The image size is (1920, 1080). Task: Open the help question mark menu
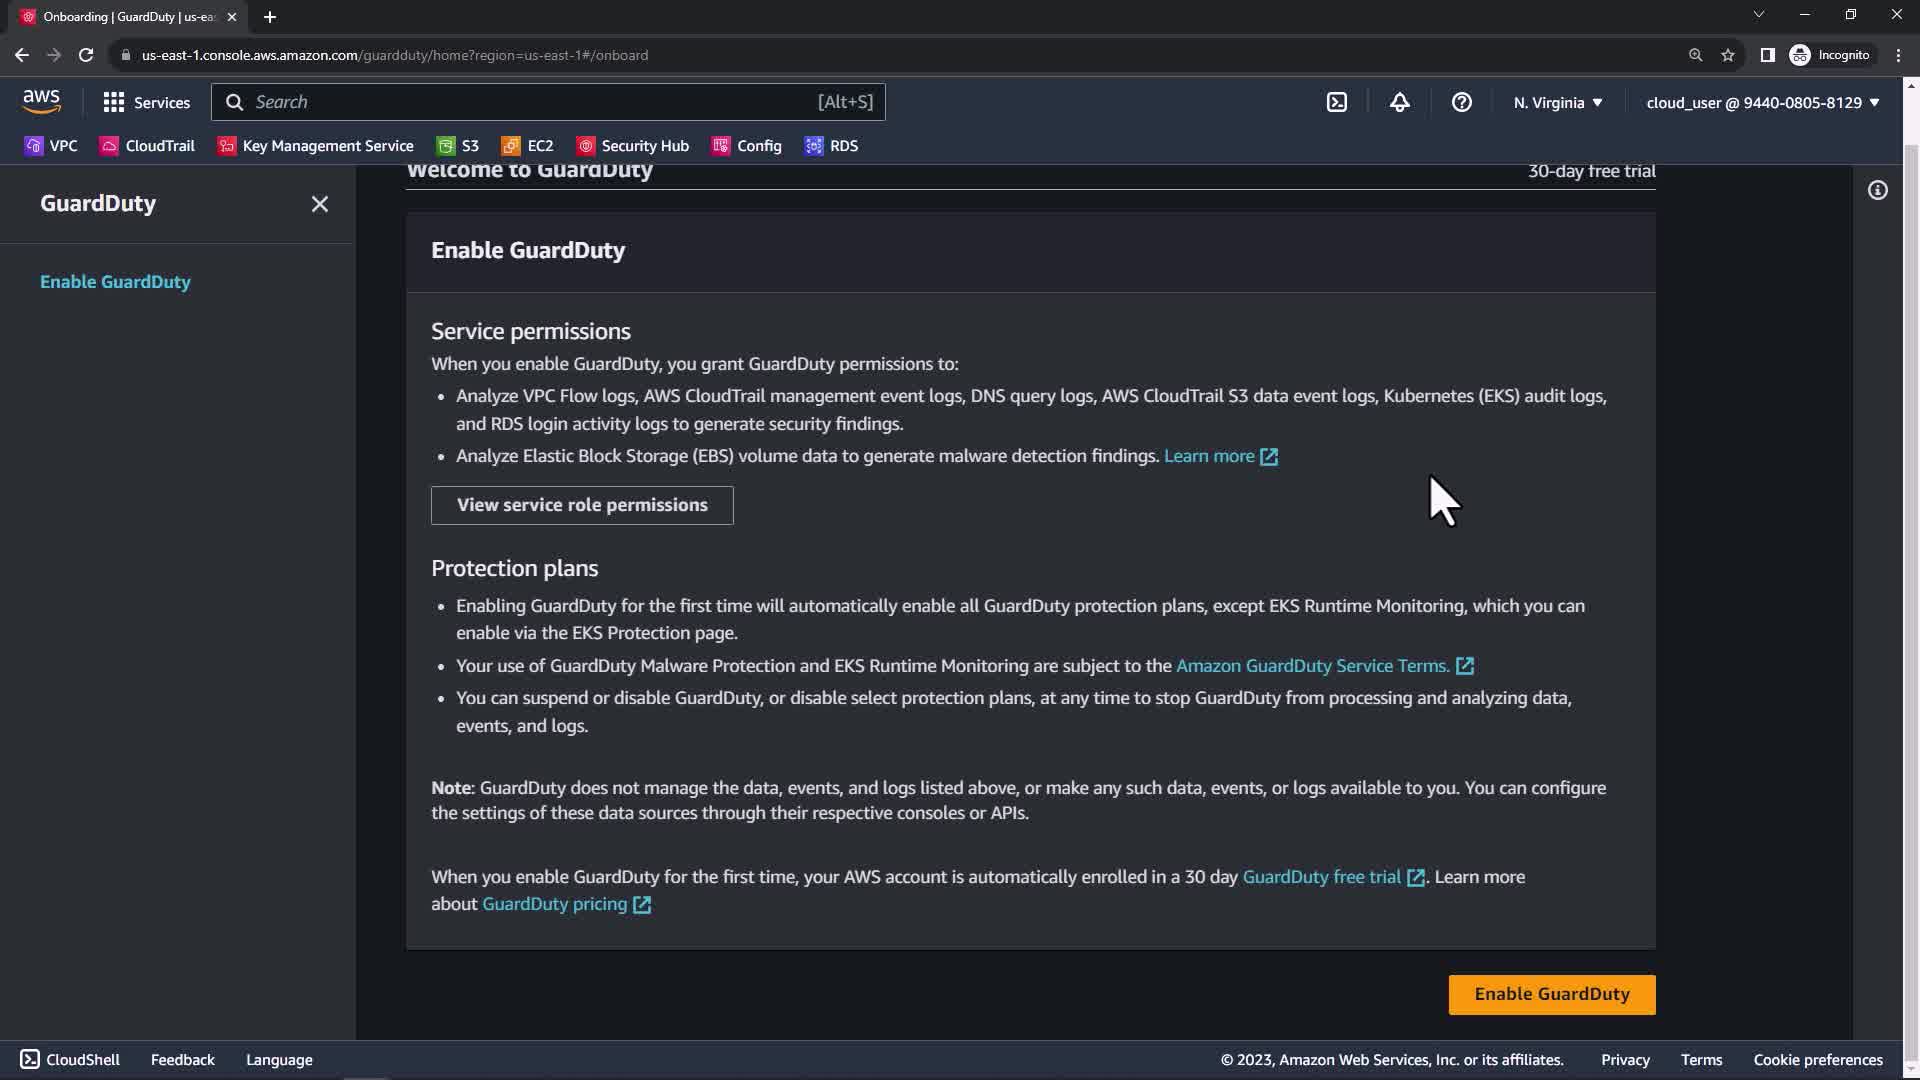tap(1461, 102)
